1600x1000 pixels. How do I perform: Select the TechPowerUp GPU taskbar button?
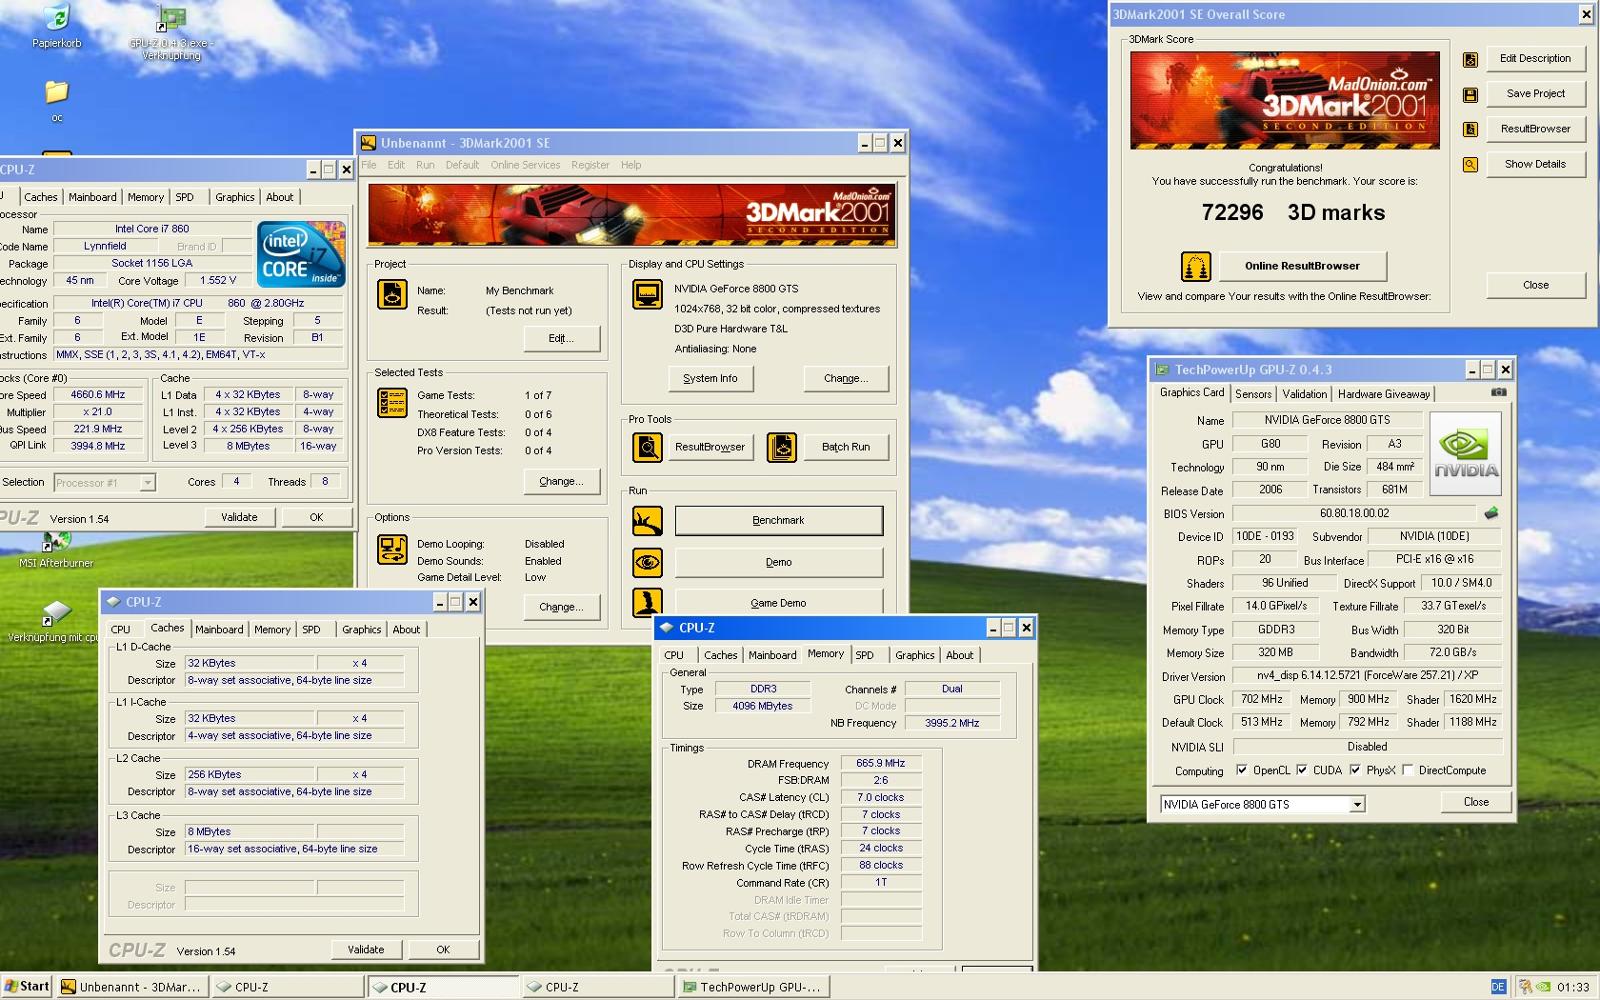(753, 987)
